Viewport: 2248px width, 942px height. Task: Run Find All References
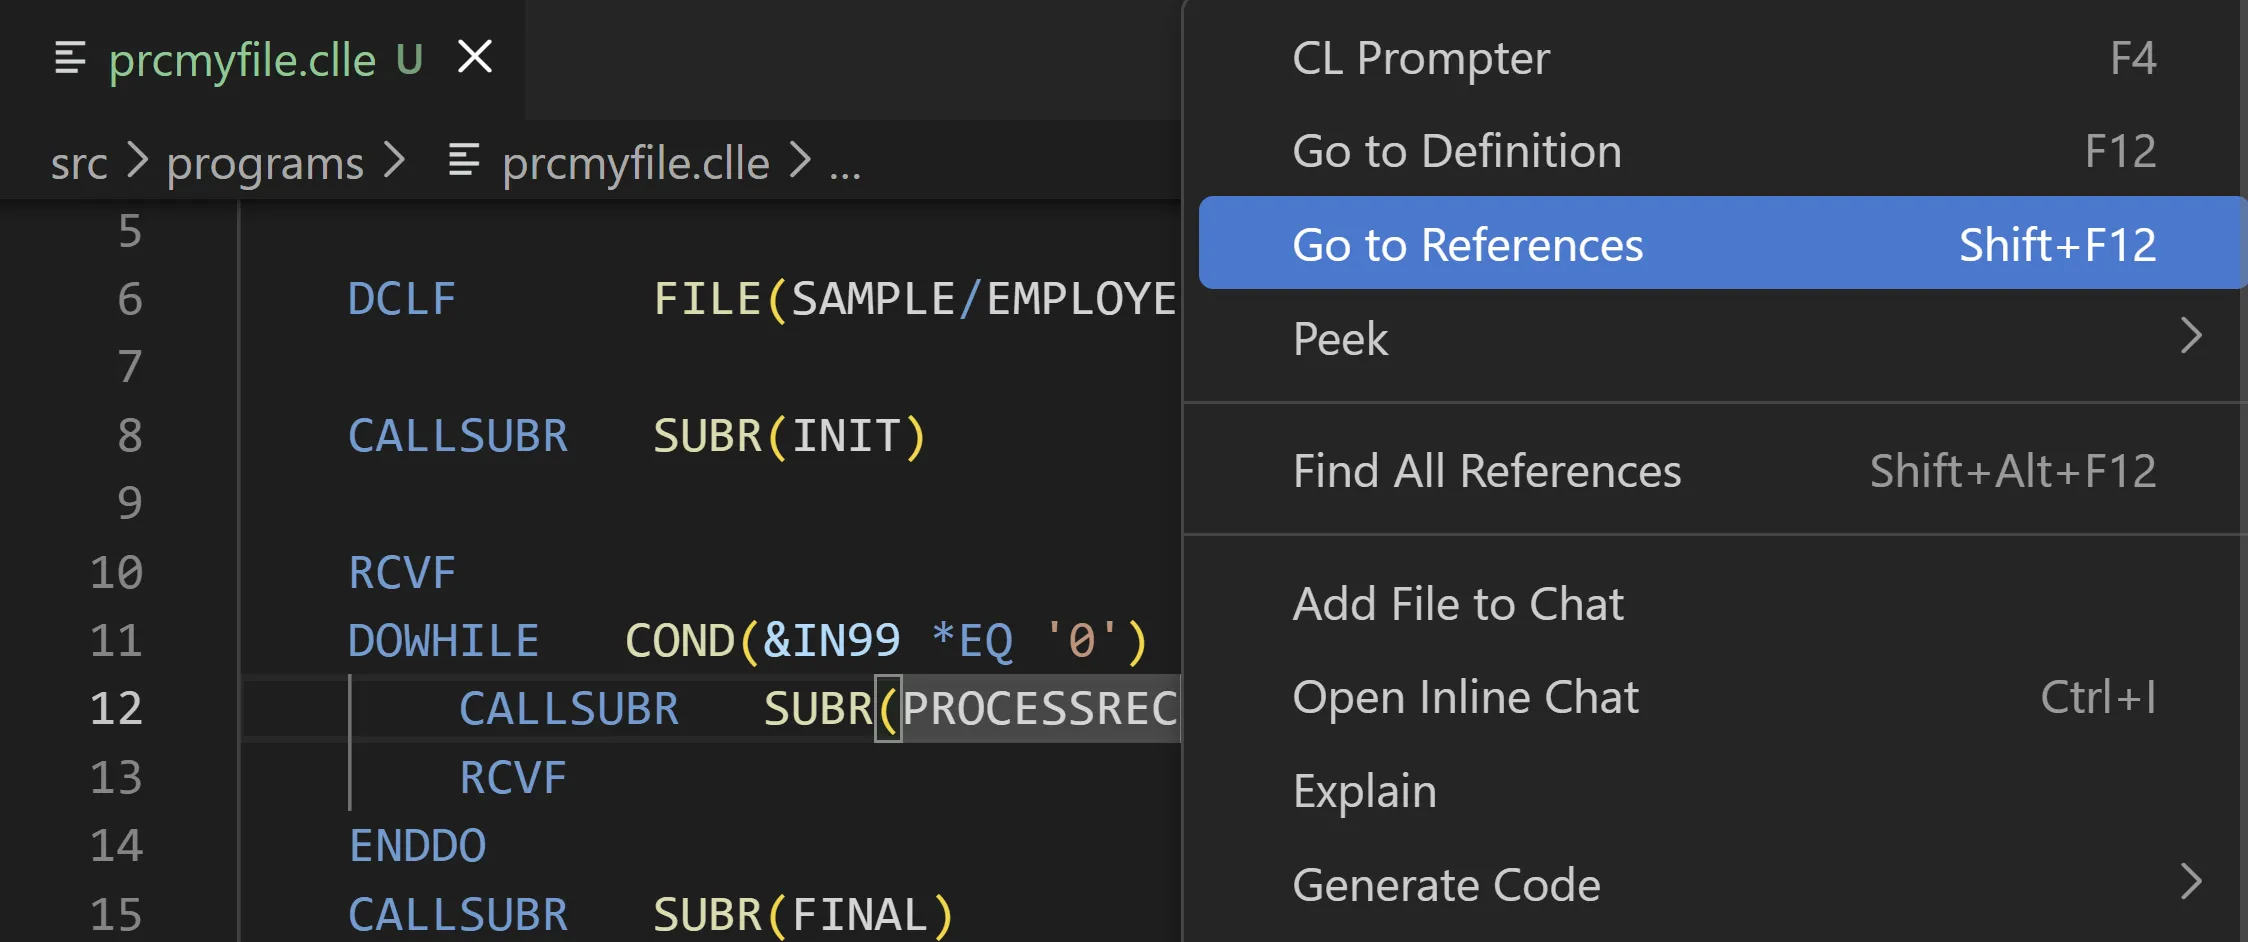pyautogui.click(x=1487, y=470)
